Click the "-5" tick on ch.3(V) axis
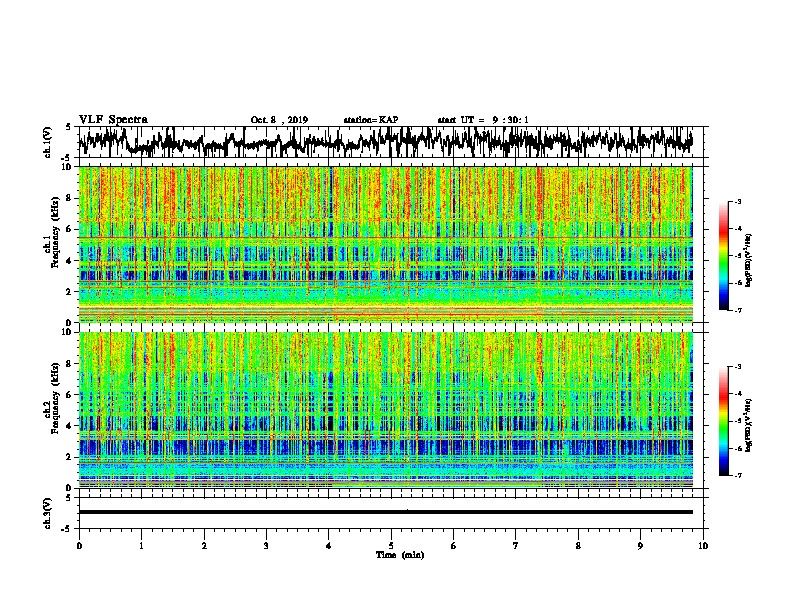 click(x=67, y=529)
